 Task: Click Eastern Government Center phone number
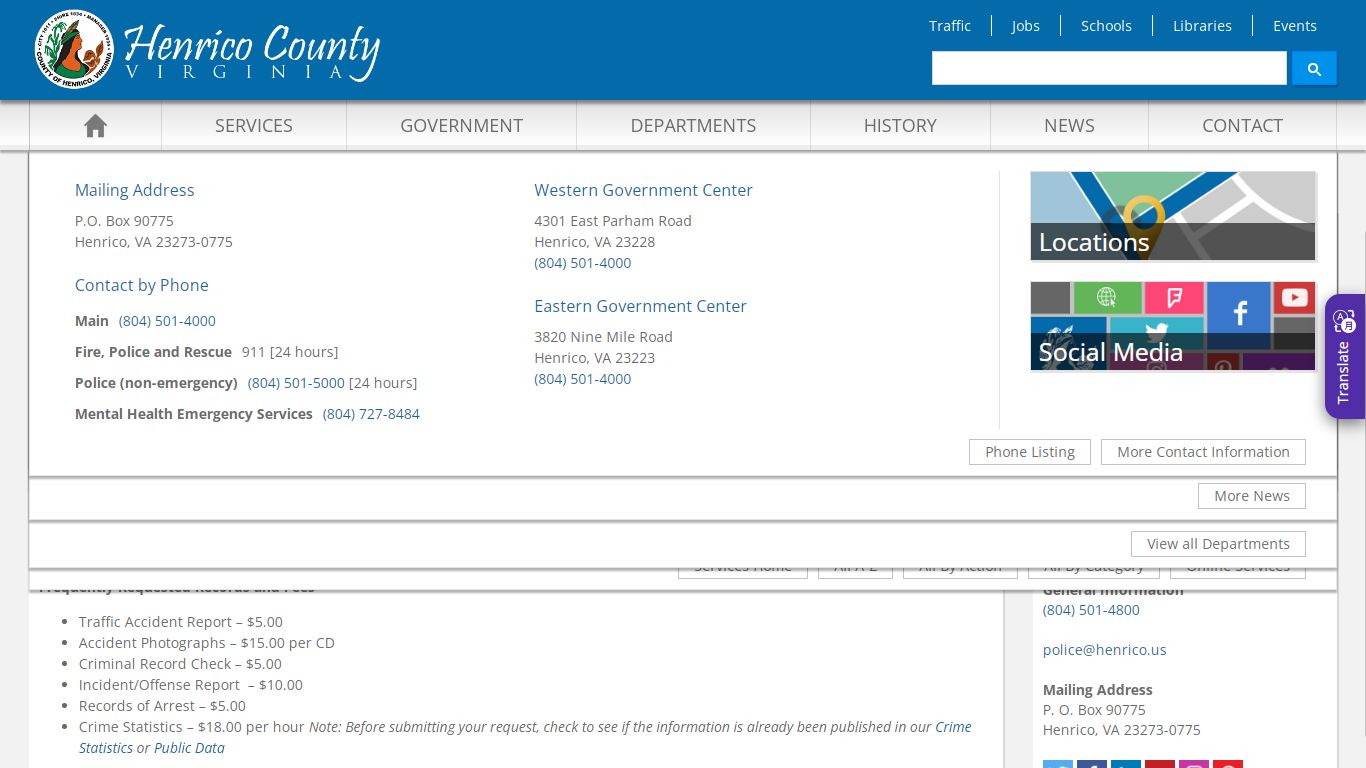tap(583, 379)
